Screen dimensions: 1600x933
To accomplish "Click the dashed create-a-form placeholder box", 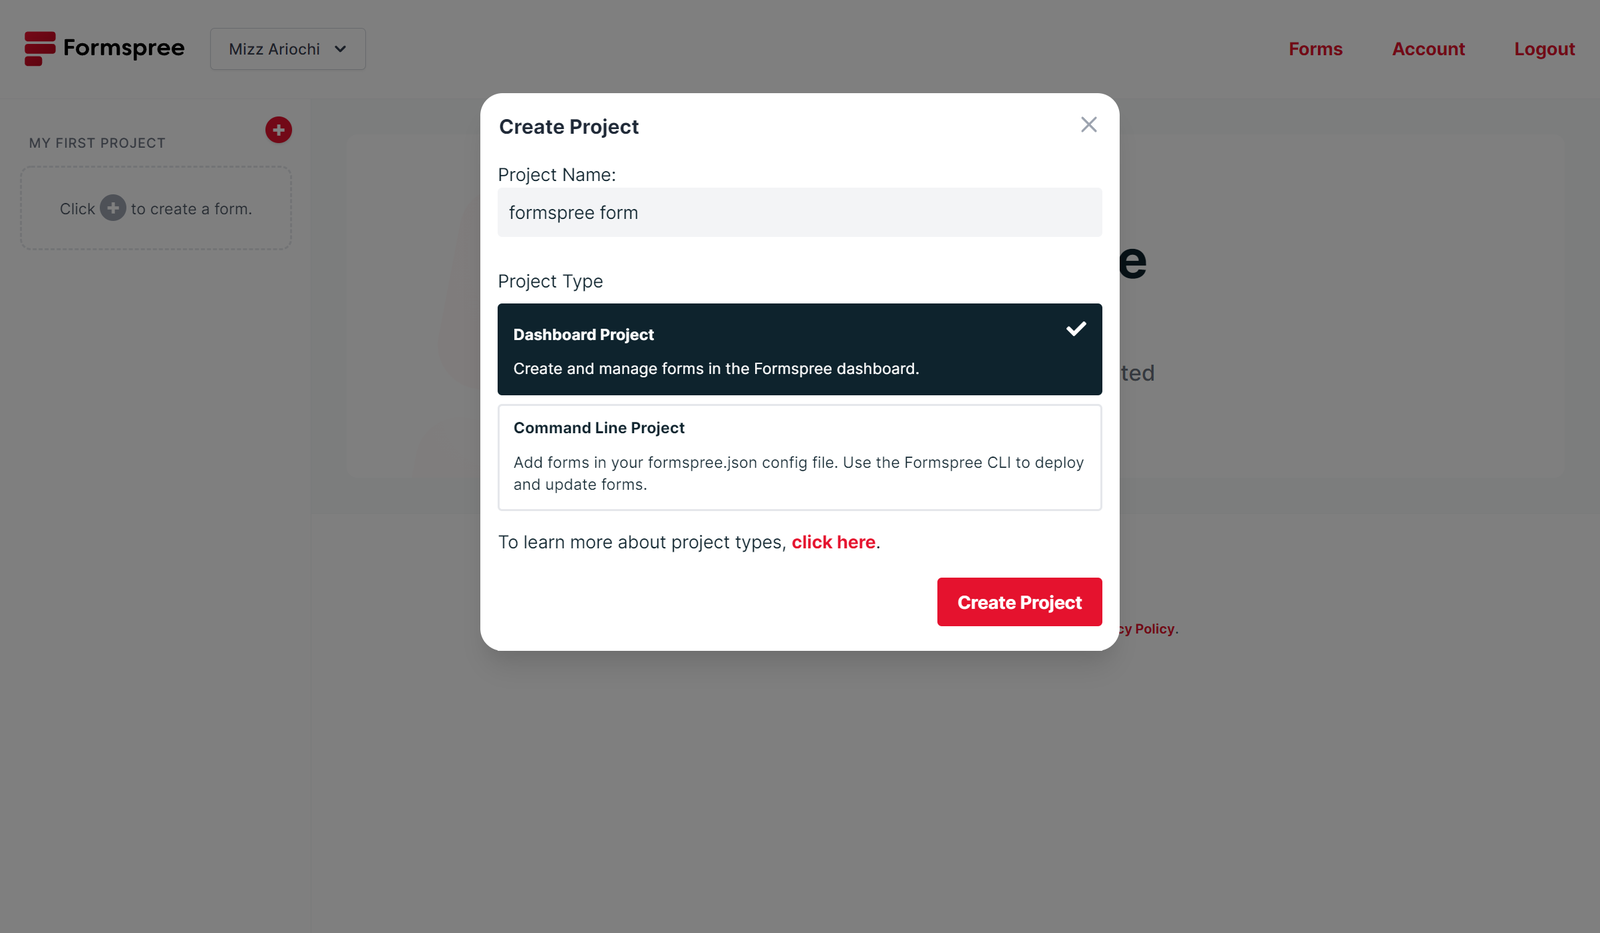I will coord(156,208).
